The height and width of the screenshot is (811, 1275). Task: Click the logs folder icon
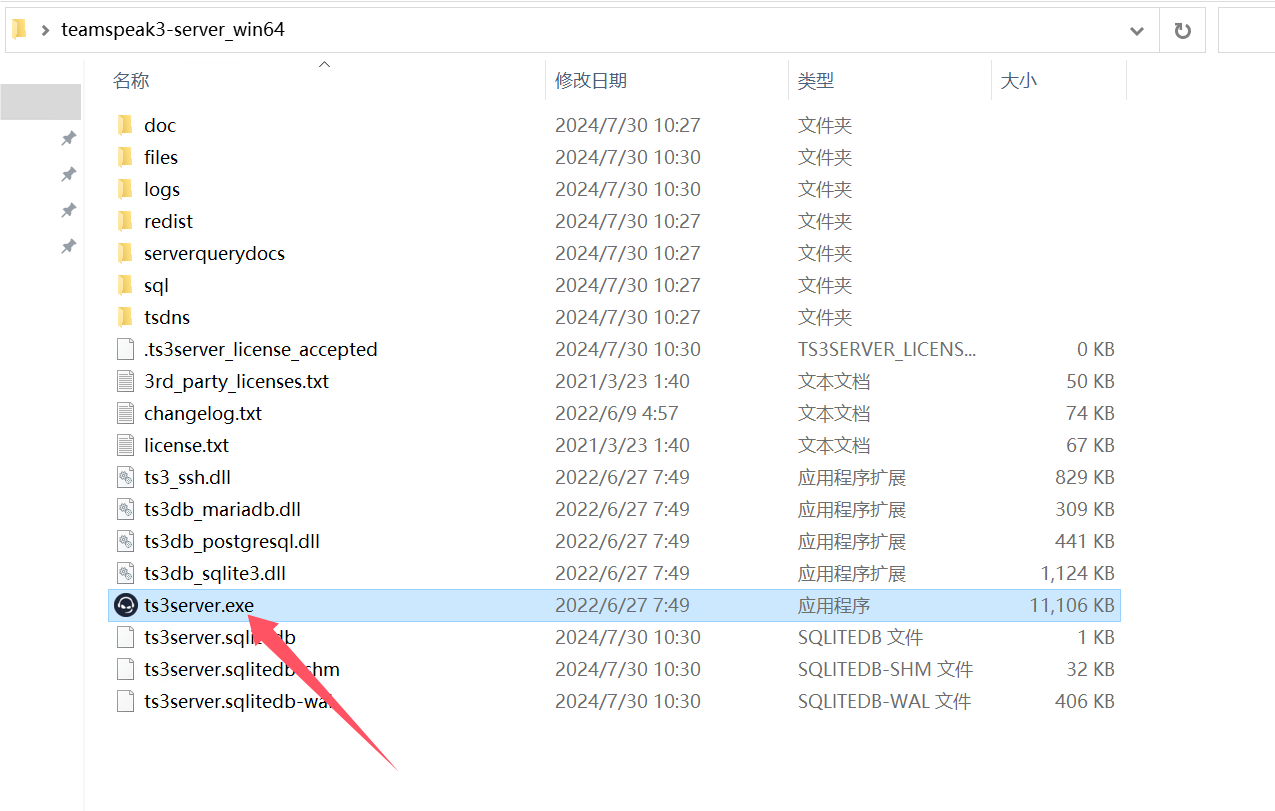125,189
